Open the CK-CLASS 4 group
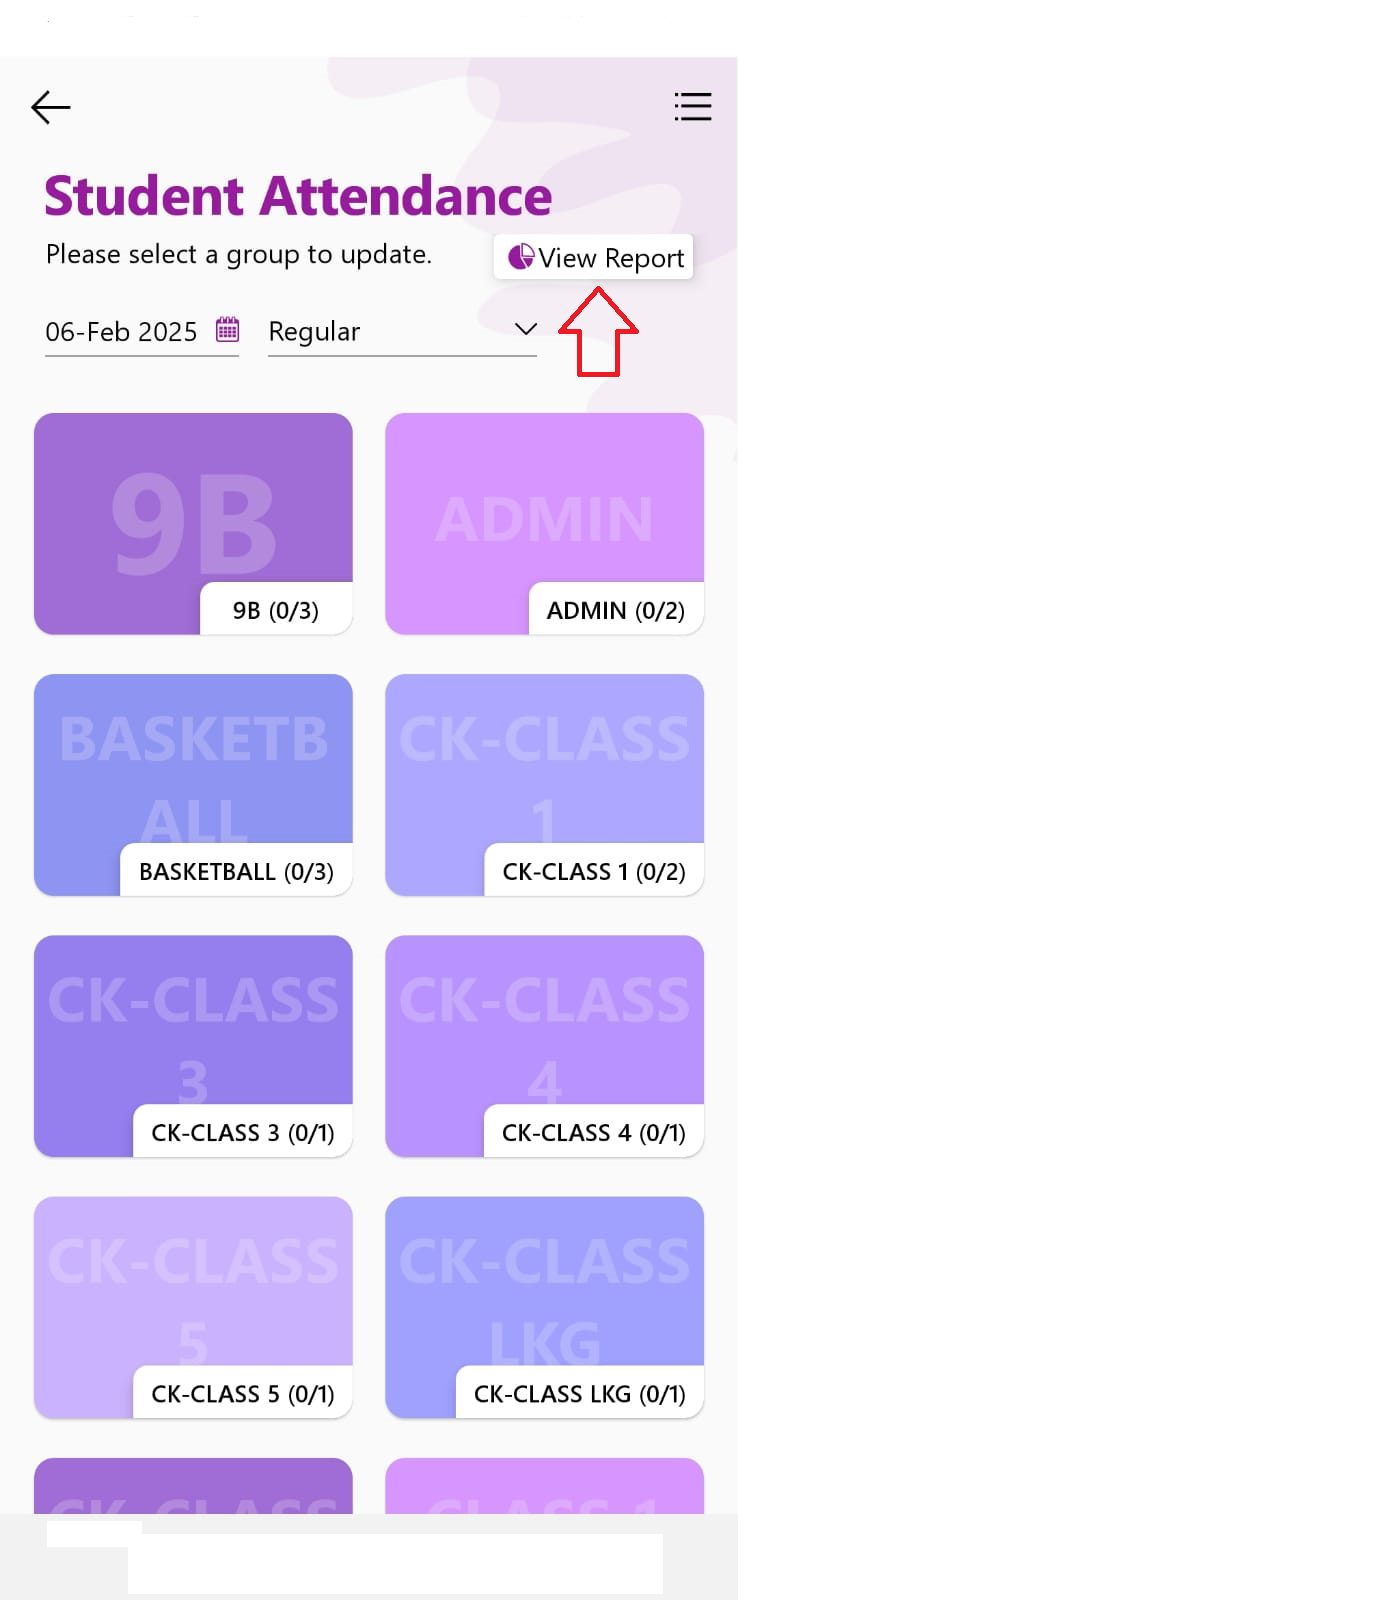Viewport: 1374px width, 1600px height. click(544, 1046)
